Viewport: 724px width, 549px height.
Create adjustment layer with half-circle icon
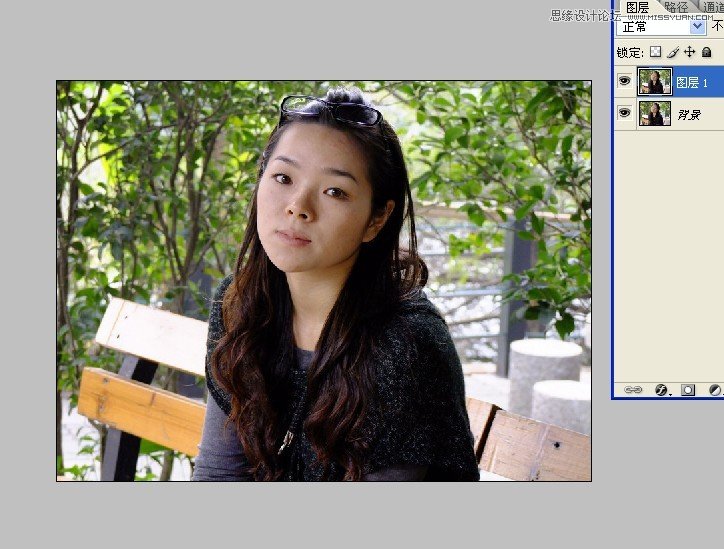[715, 390]
